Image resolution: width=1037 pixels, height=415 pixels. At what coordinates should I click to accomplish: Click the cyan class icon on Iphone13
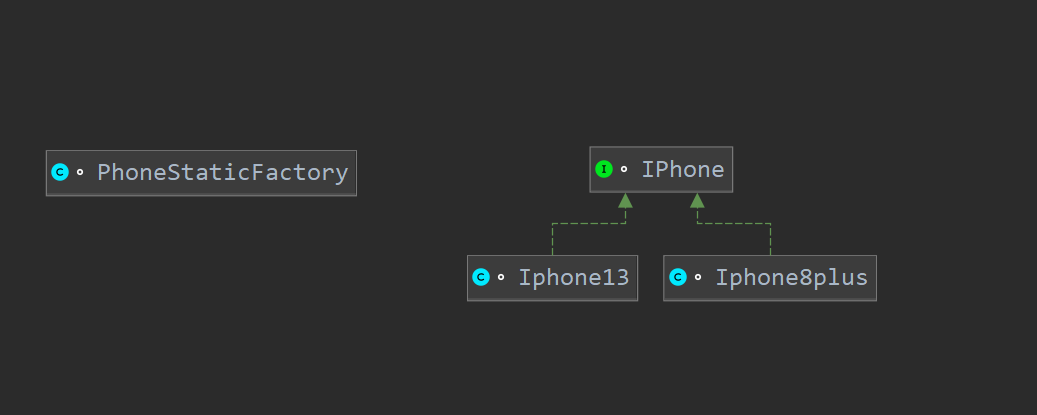(481, 277)
